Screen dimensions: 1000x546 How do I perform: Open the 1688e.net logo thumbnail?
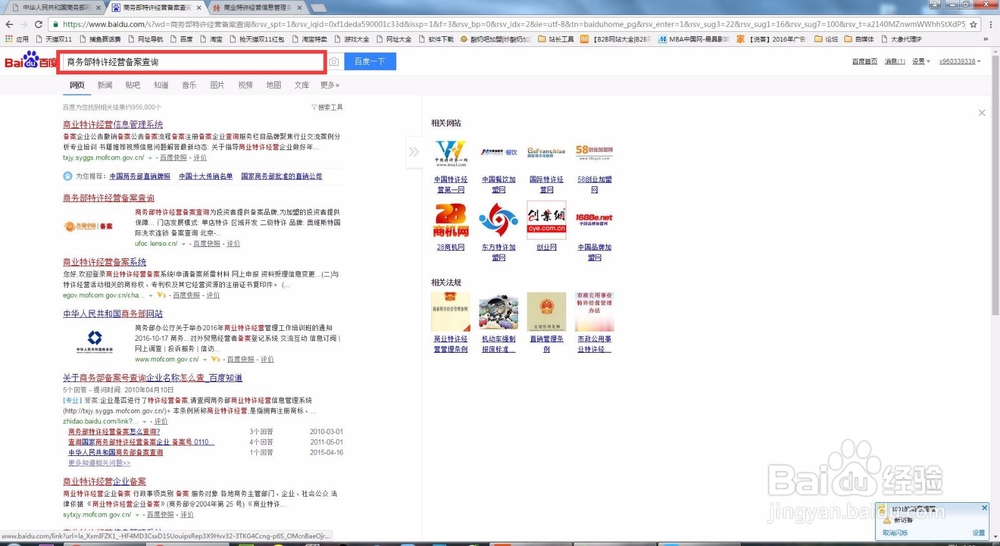tap(594, 220)
